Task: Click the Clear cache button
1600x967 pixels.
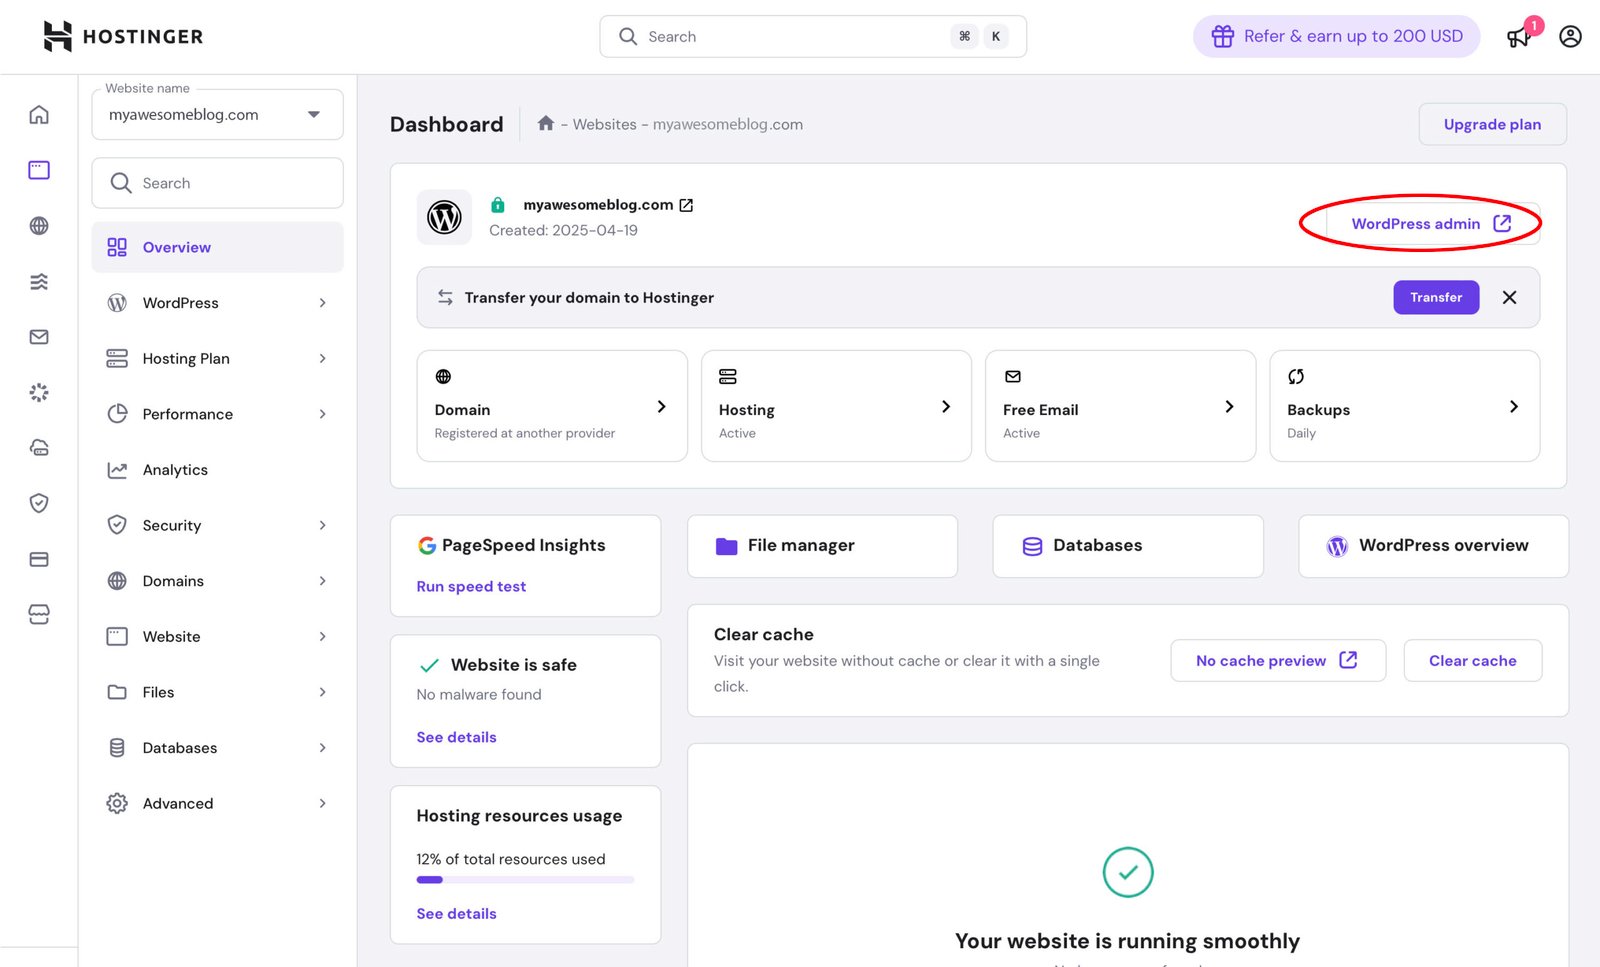Action: 1472,660
